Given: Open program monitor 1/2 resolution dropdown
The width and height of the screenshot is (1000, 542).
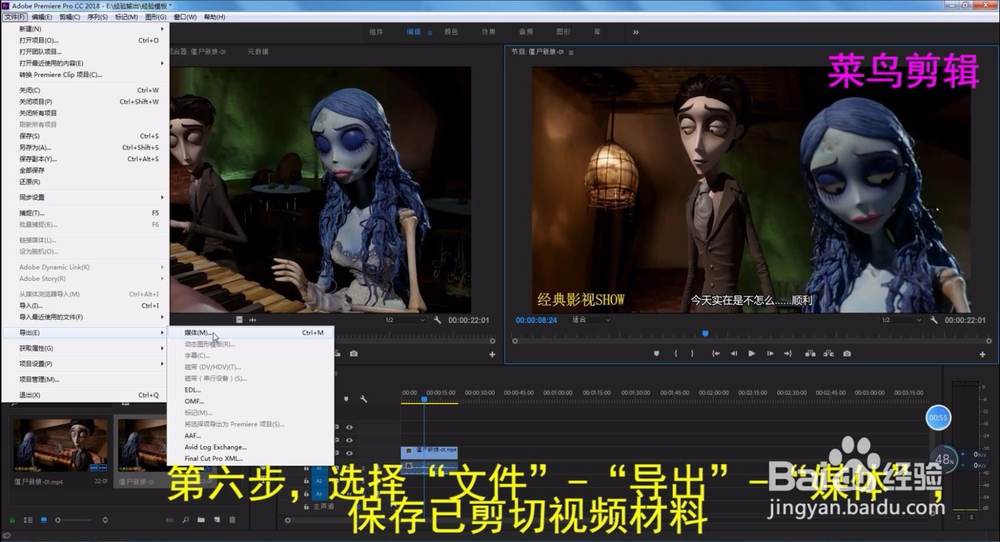Looking at the screenshot, I should [x=901, y=320].
